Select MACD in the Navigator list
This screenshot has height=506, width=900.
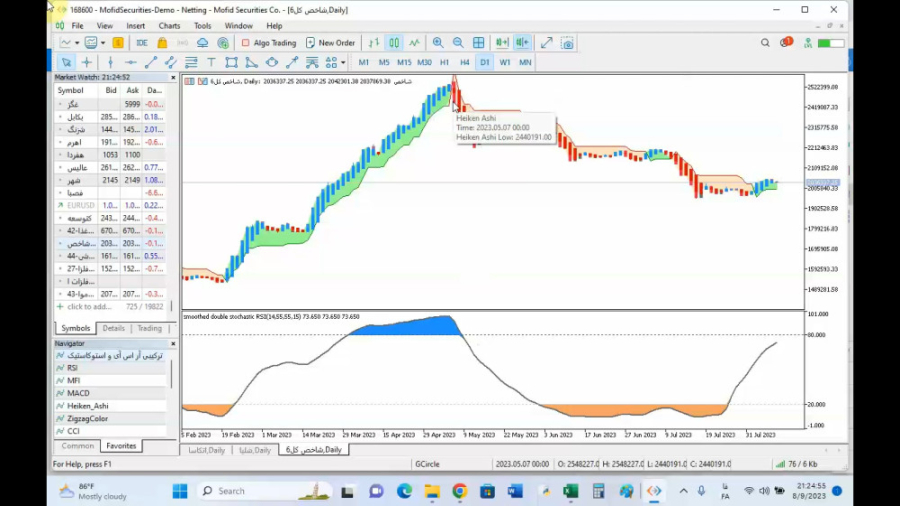point(110,393)
